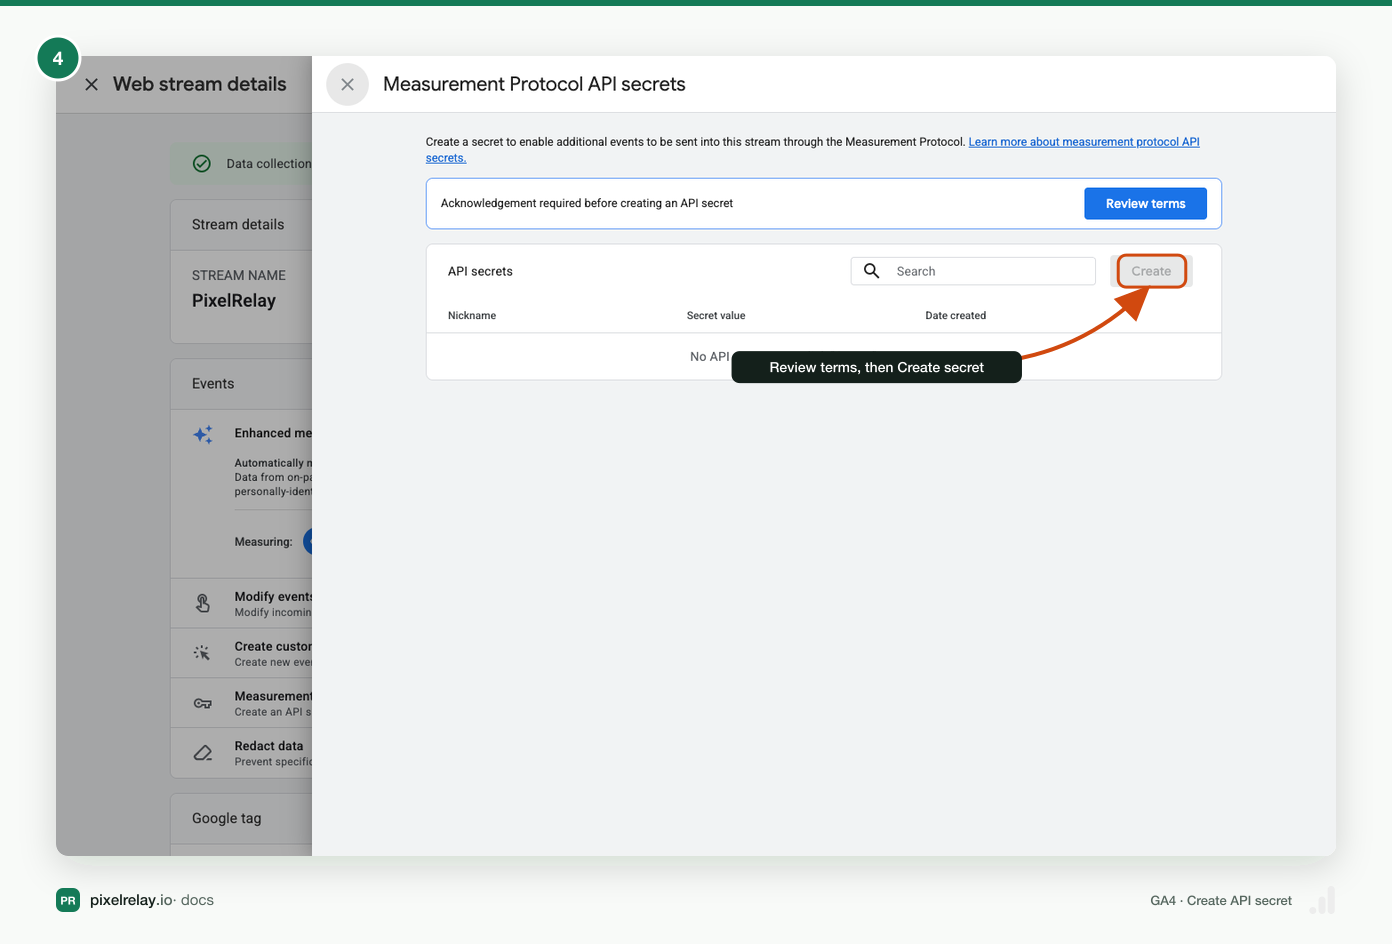Viewport: 1392px width, 944px height.
Task: Open the Modify events row
Action: (242, 604)
